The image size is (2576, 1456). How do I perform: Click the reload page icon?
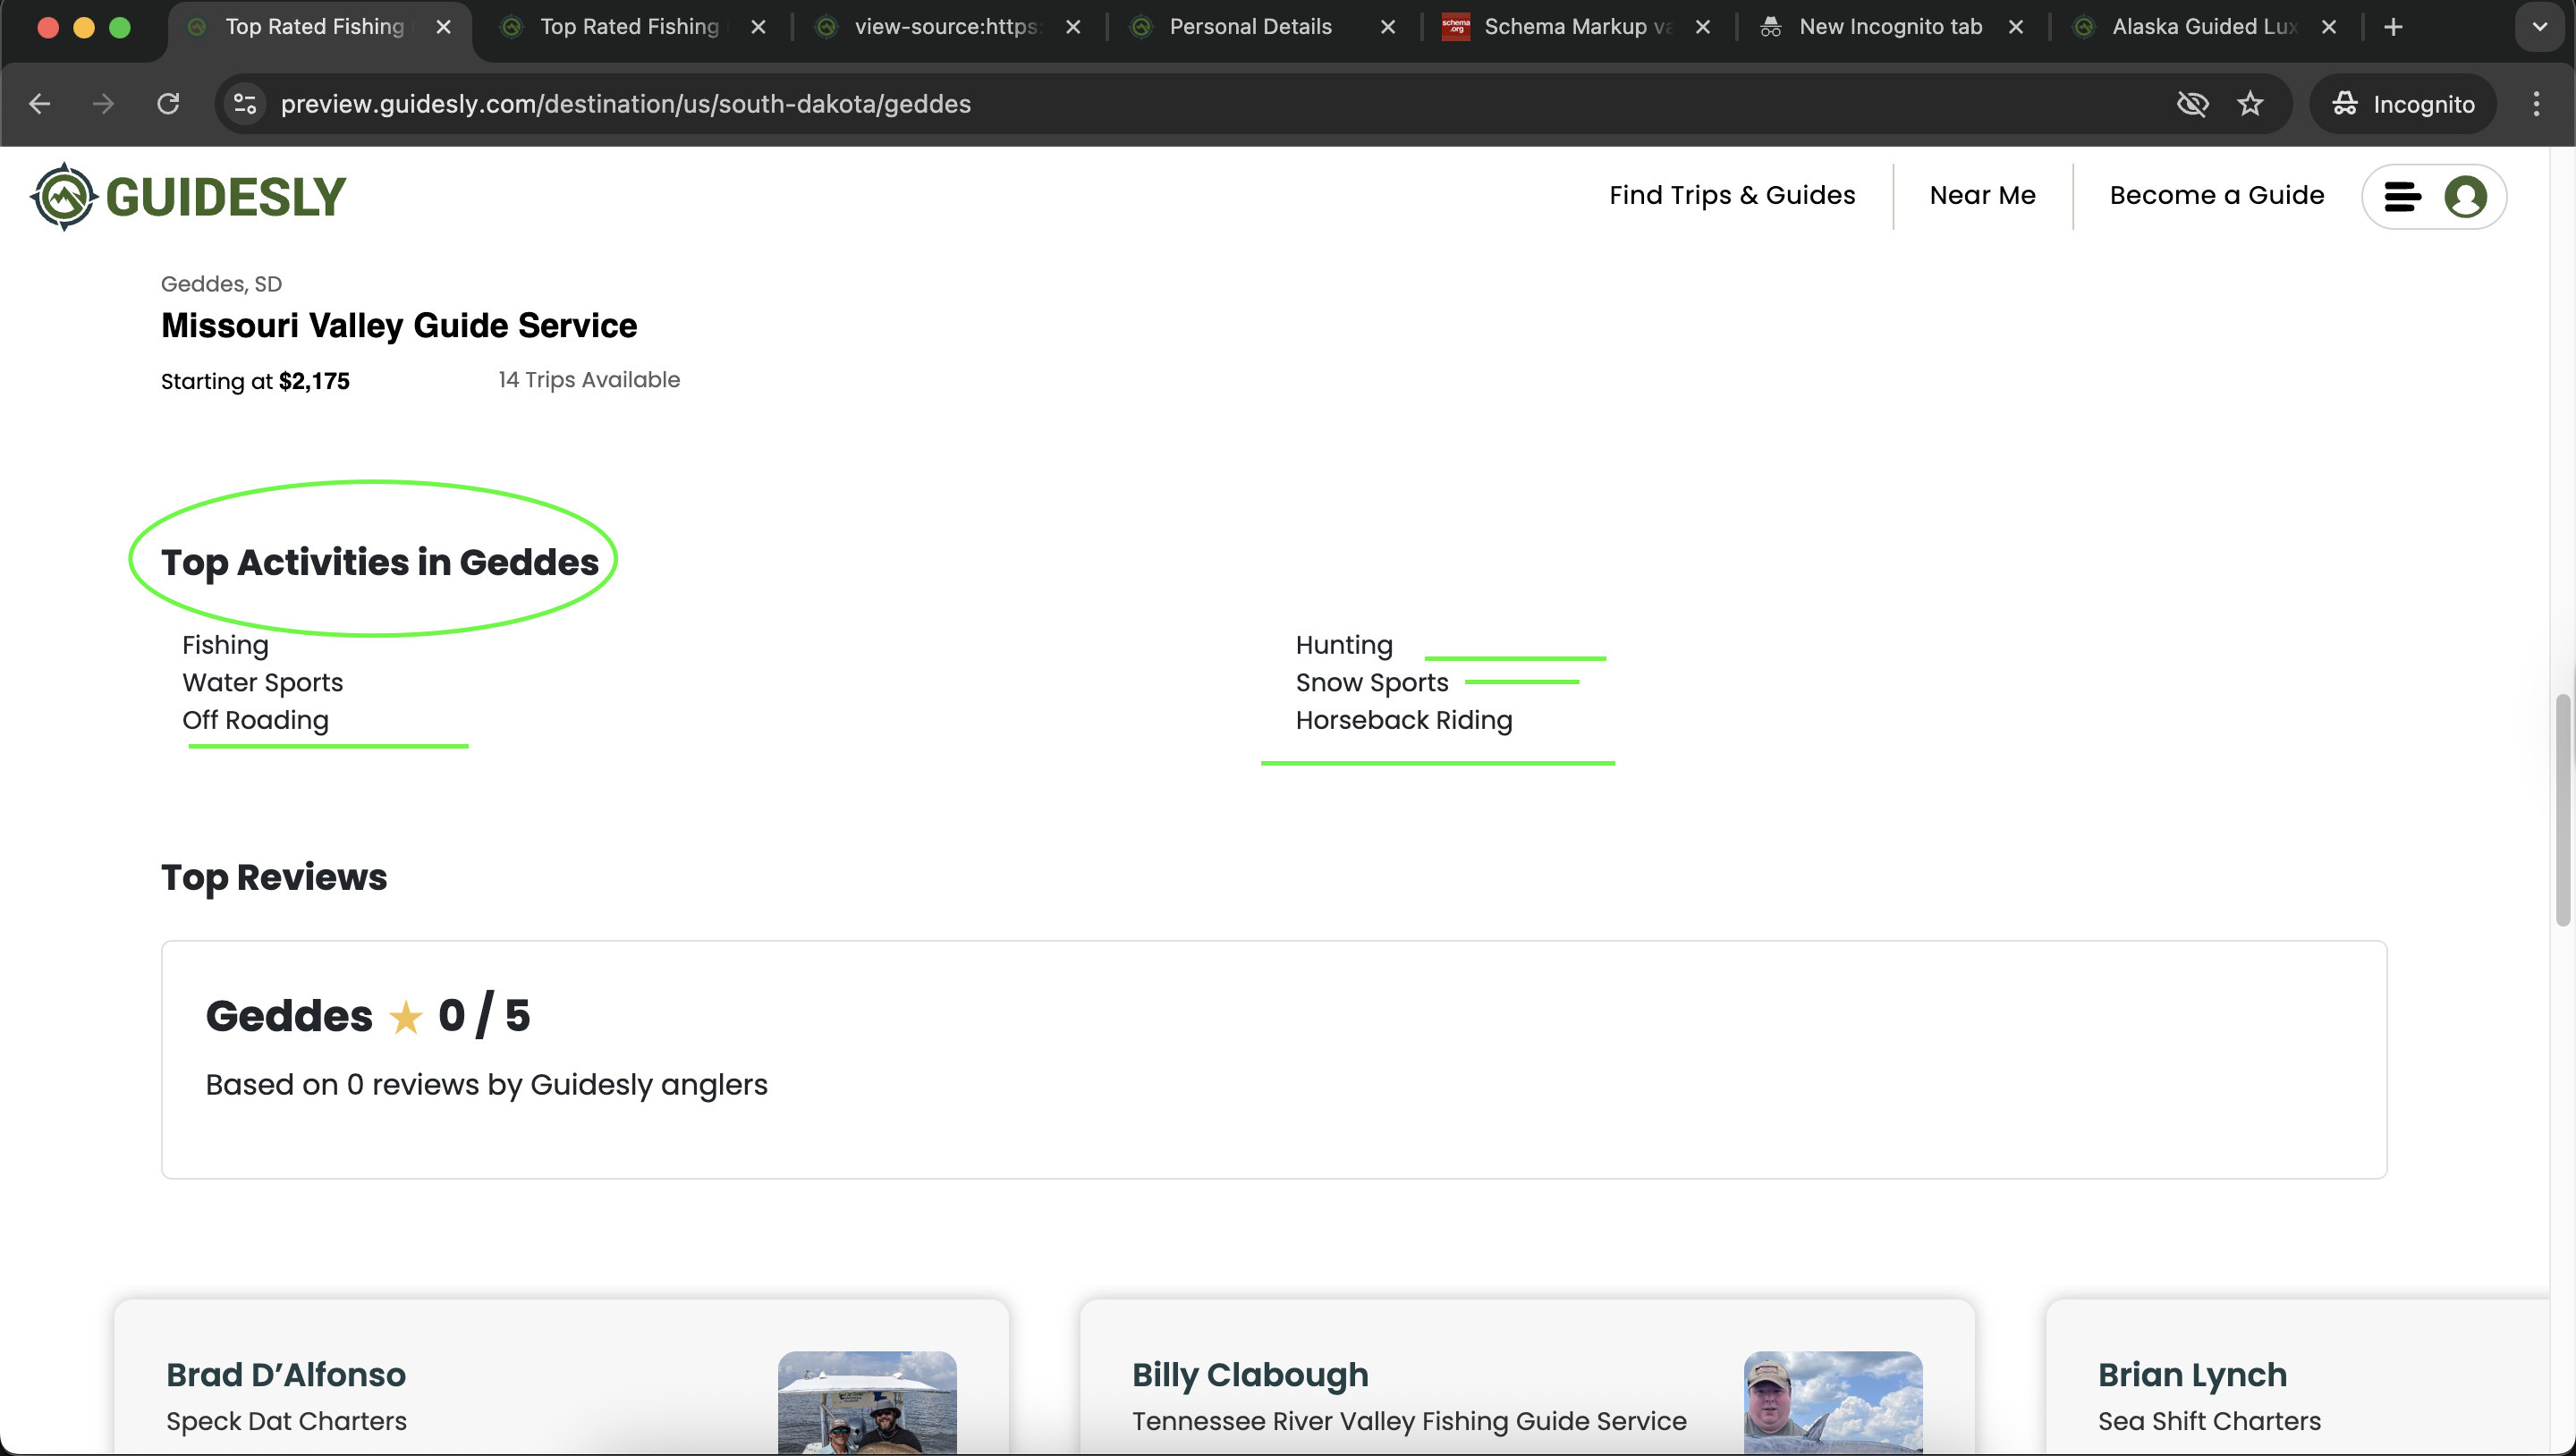[168, 104]
